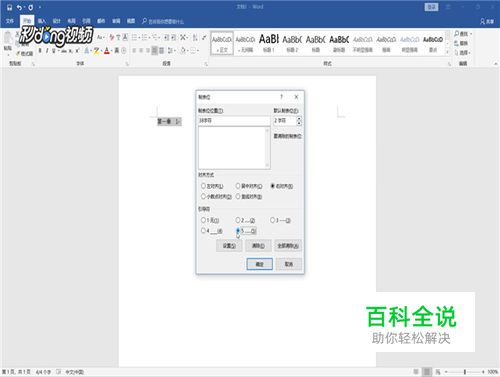Click the zoom slider in status bar
The image size is (500, 377).
click(465, 372)
